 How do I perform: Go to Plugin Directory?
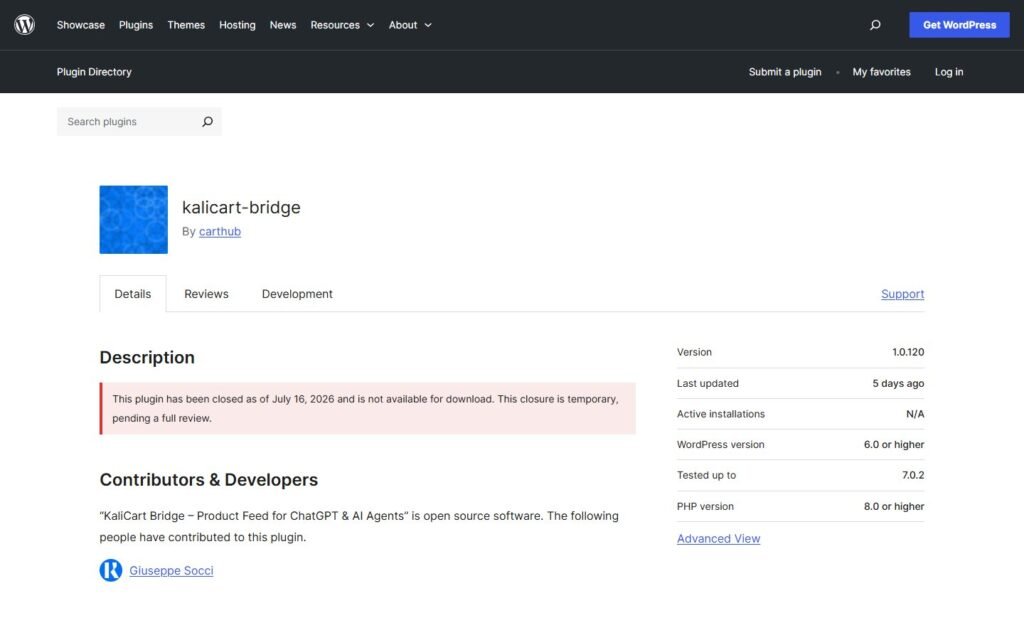coord(94,72)
